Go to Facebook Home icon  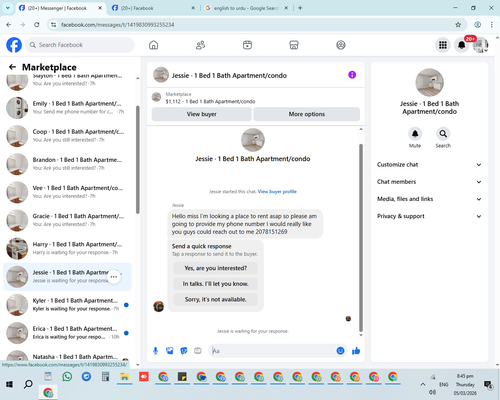(153, 45)
